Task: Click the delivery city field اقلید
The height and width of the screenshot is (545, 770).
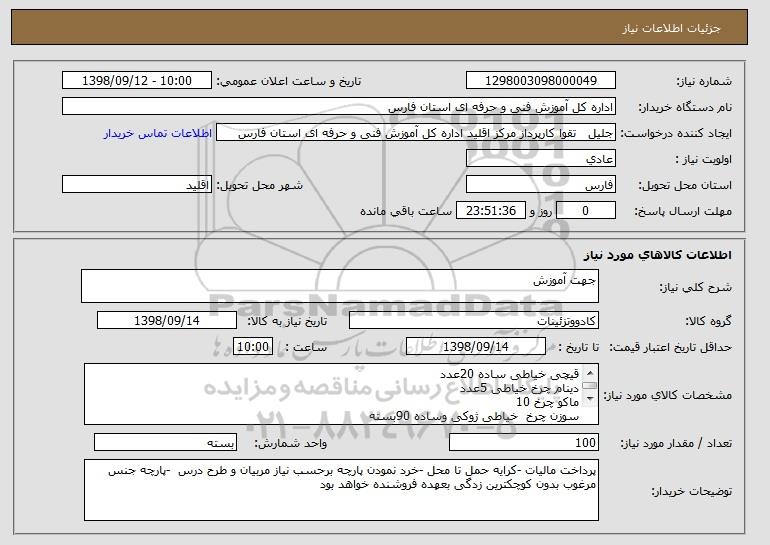Action: (x=137, y=185)
